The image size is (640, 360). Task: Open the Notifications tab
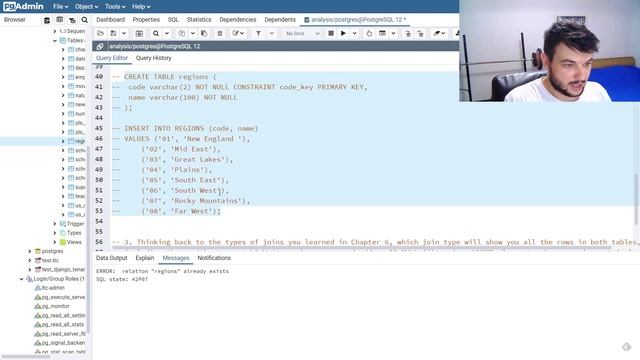click(214, 258)
